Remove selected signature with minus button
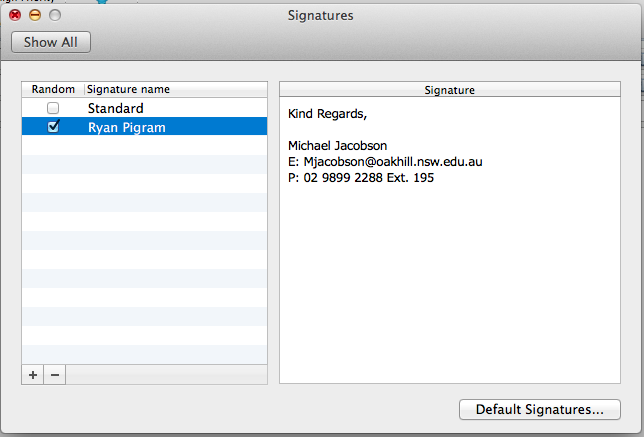 pyautogui.click(x=55, y=375)
